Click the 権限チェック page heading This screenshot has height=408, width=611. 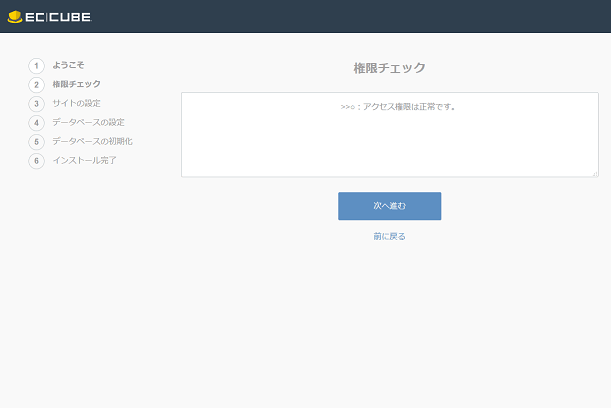click(x=389, y=68)
